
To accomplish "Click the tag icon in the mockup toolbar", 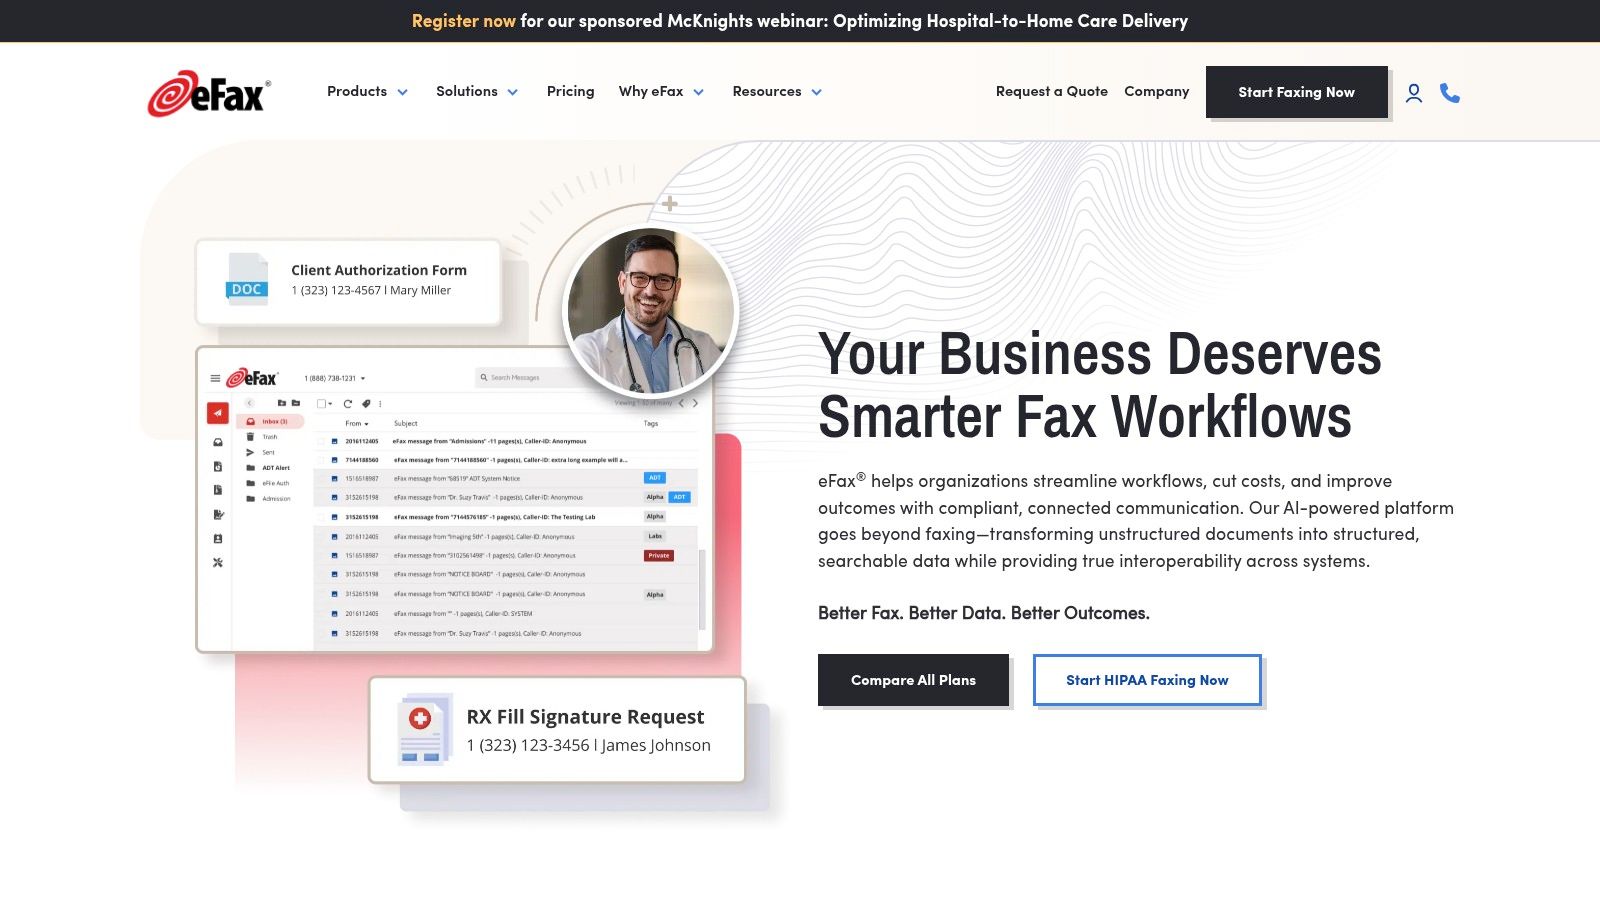I will [366, 404].
